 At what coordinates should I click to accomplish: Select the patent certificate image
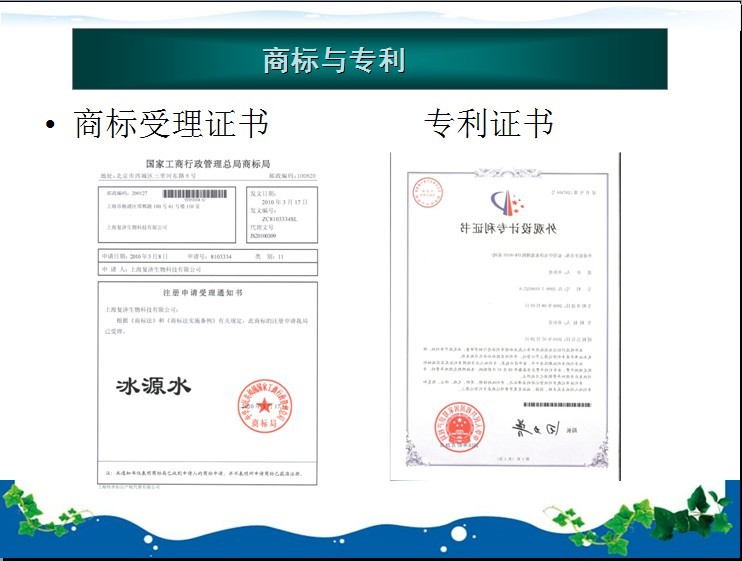pos(505,316)
